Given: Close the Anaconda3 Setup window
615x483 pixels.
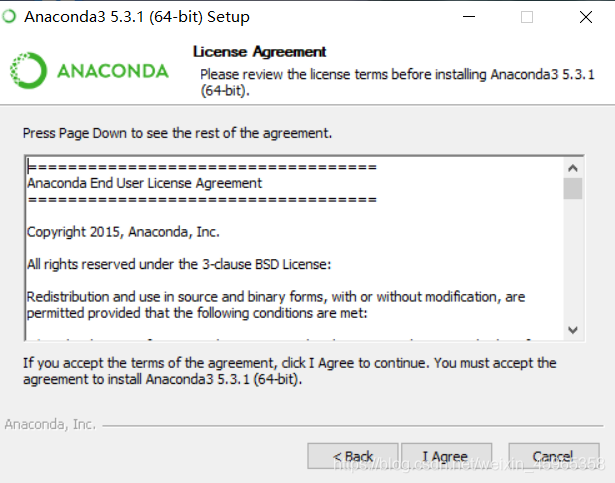Looking at the screenshot, I should (x=586, y=17).
